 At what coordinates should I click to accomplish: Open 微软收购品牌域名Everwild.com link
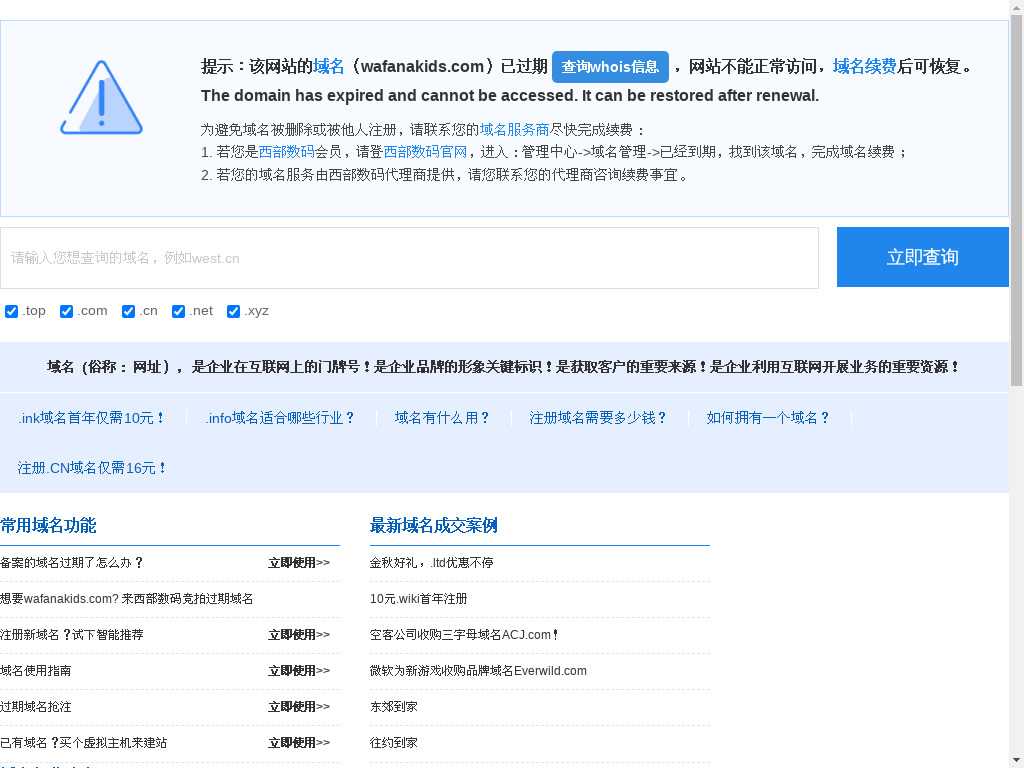478,670
